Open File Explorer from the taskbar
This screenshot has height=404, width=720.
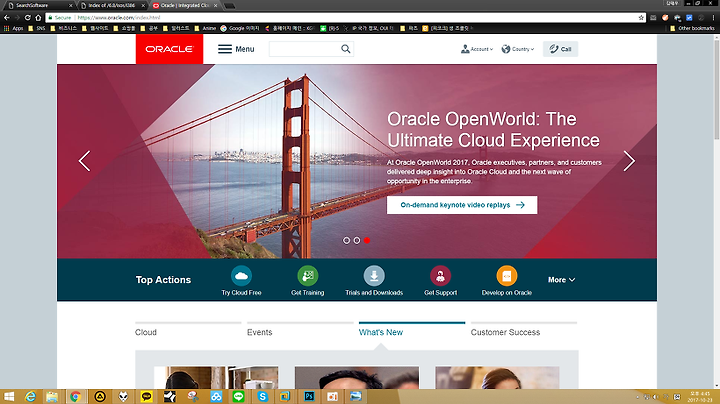(52, 396)
